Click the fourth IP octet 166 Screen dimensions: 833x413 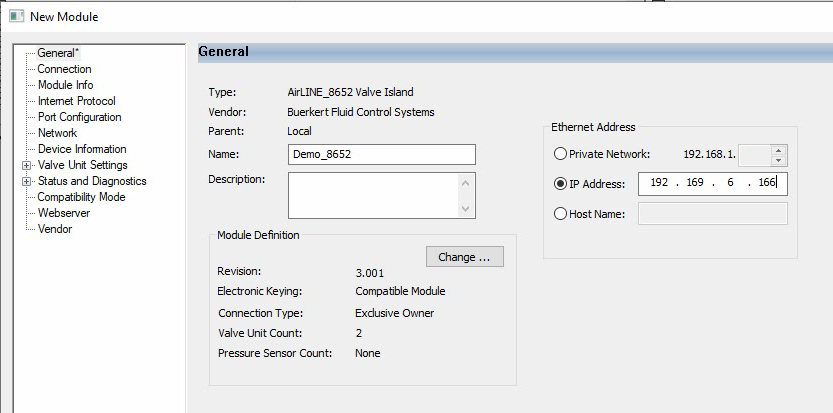click(767, 182)
